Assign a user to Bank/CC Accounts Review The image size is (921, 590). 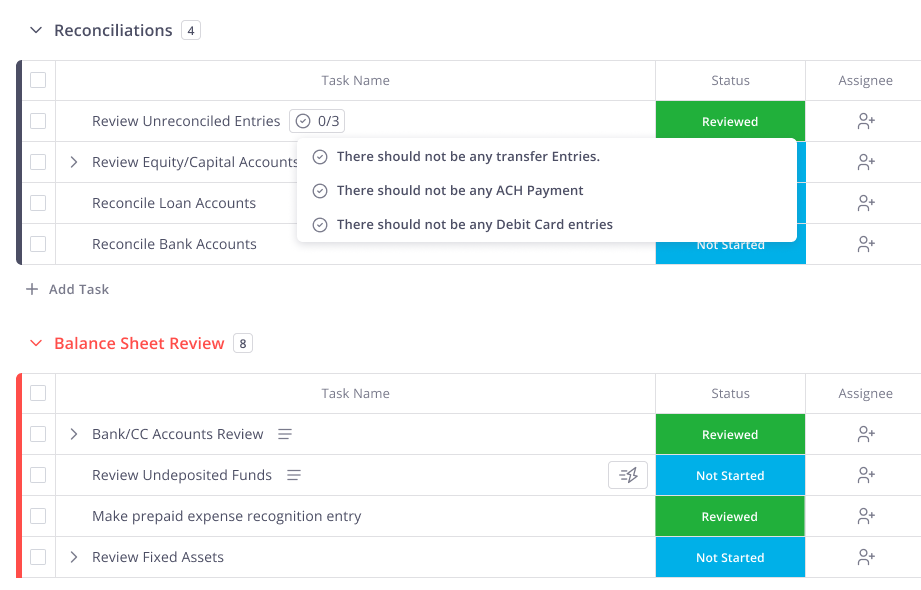[866, 434]
